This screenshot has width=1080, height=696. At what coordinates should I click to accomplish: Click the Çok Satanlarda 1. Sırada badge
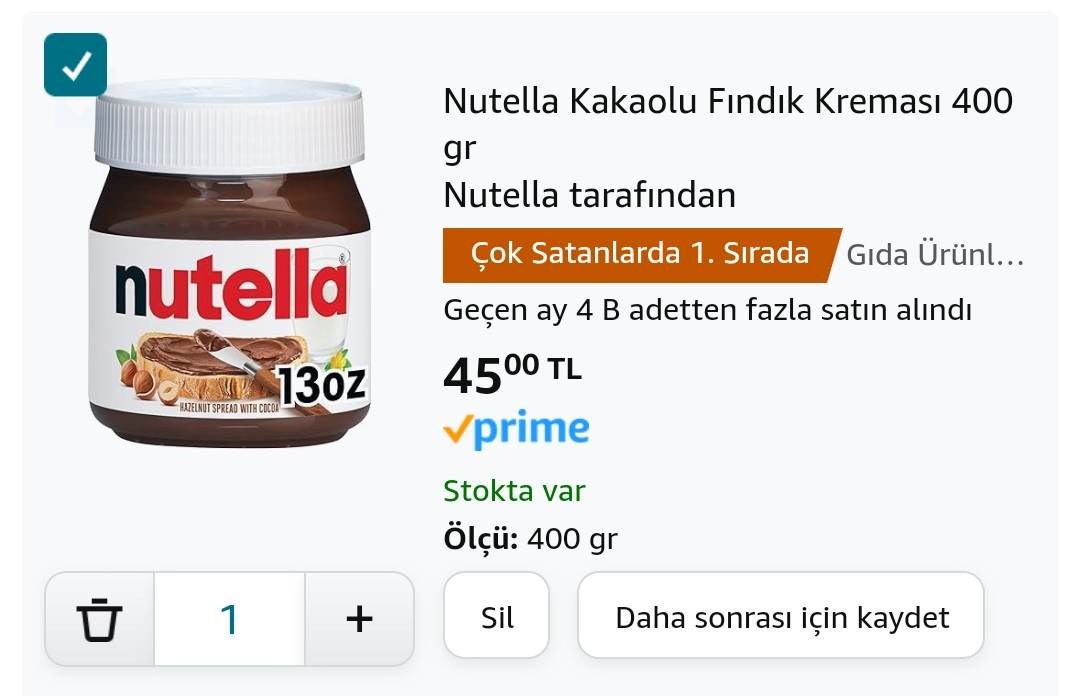click(x=640, y=254)
